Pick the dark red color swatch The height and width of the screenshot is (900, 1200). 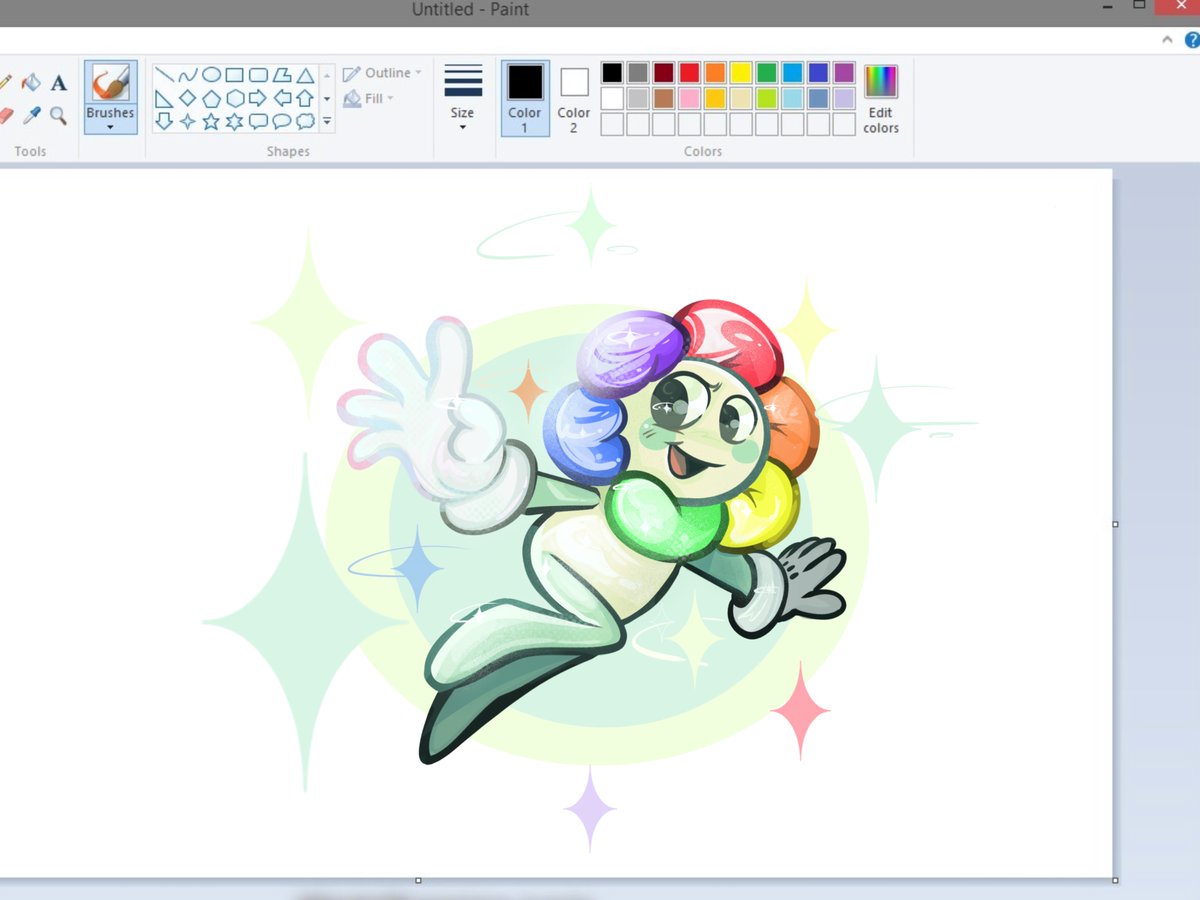click(664, 72)
